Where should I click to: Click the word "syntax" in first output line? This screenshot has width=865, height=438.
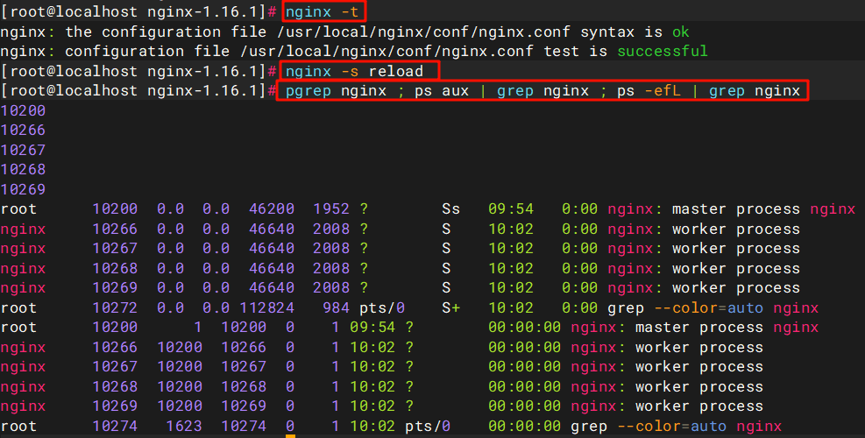point(607,32)
